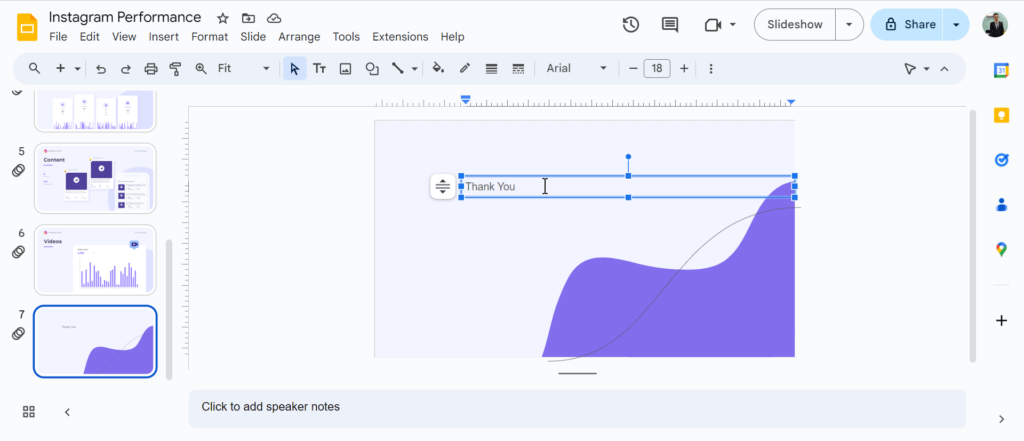
Task: Open Google Keep in side panel
Action: tap(1001, 115)
